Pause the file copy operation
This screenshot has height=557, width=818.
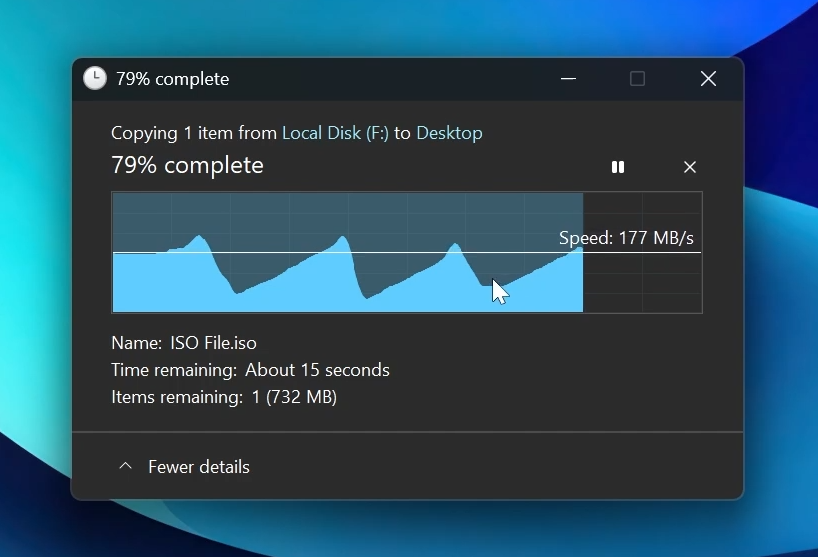coord(618,167)
